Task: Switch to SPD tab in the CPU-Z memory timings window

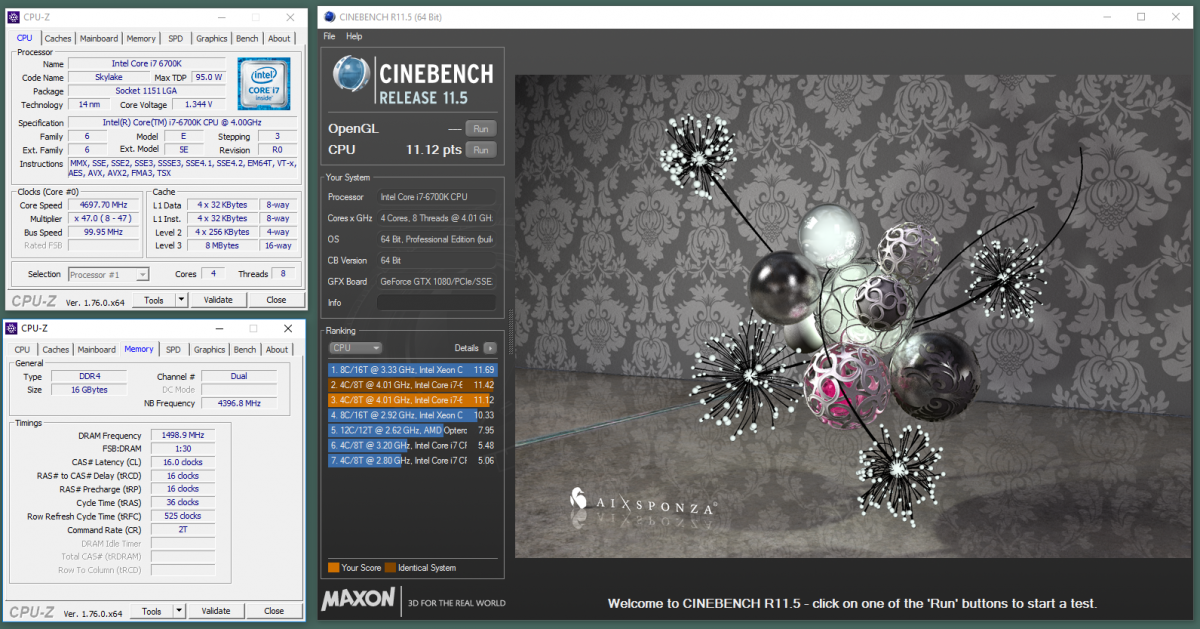Action: pos(173,350)
